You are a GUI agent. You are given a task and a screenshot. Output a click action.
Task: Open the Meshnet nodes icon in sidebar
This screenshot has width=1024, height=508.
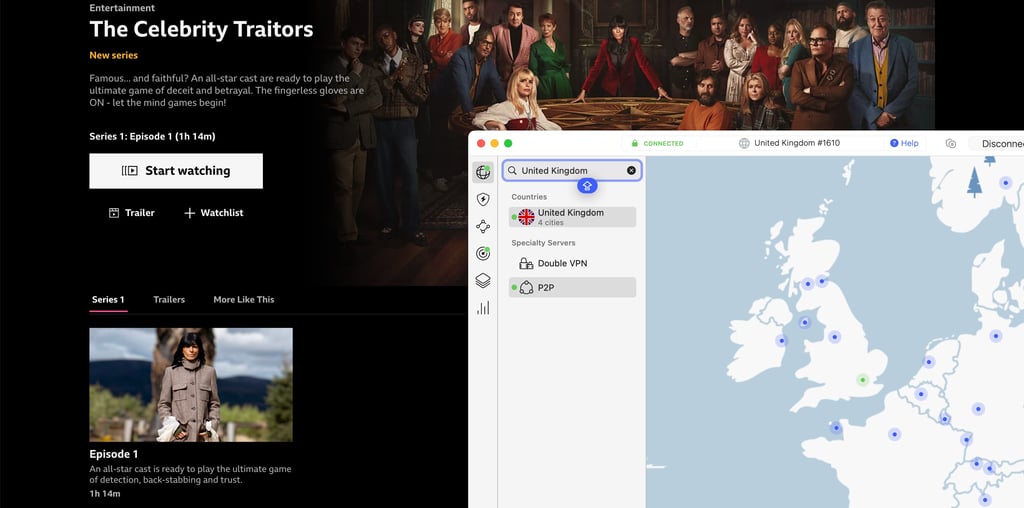click(x=483, y=227)
